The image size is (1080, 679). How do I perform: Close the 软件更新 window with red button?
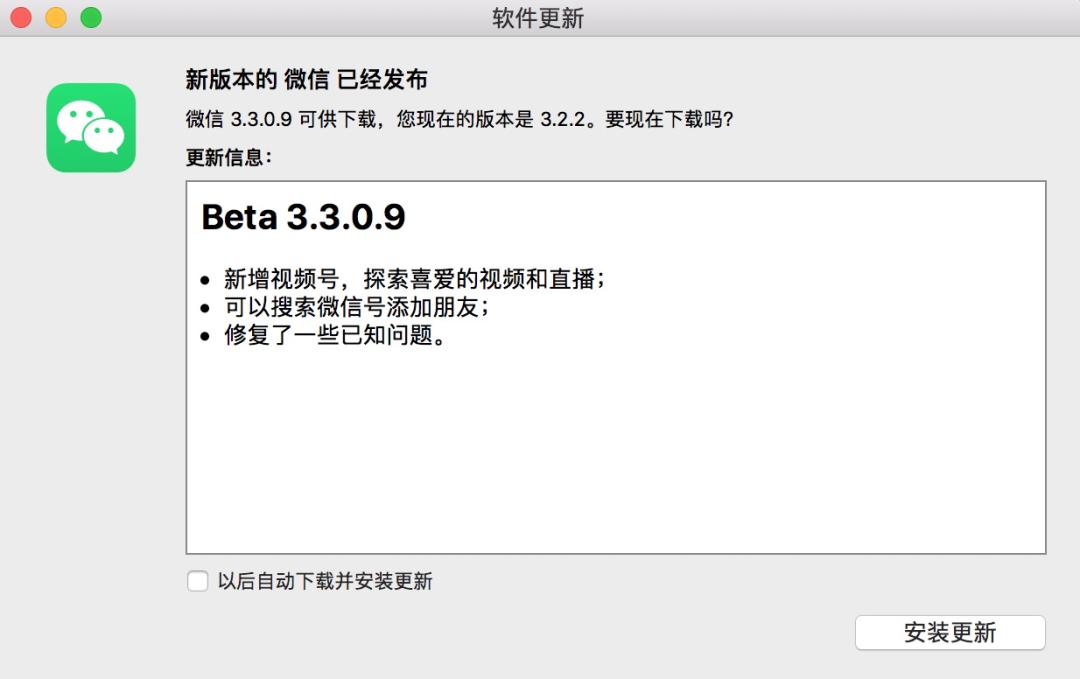[21, 17]
